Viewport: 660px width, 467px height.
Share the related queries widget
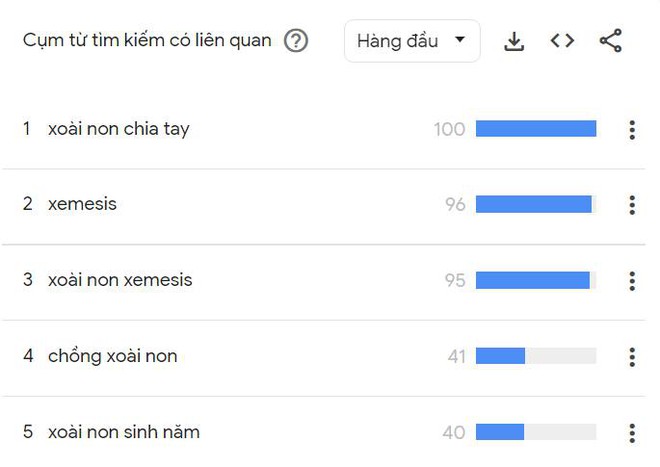(610, 41)
